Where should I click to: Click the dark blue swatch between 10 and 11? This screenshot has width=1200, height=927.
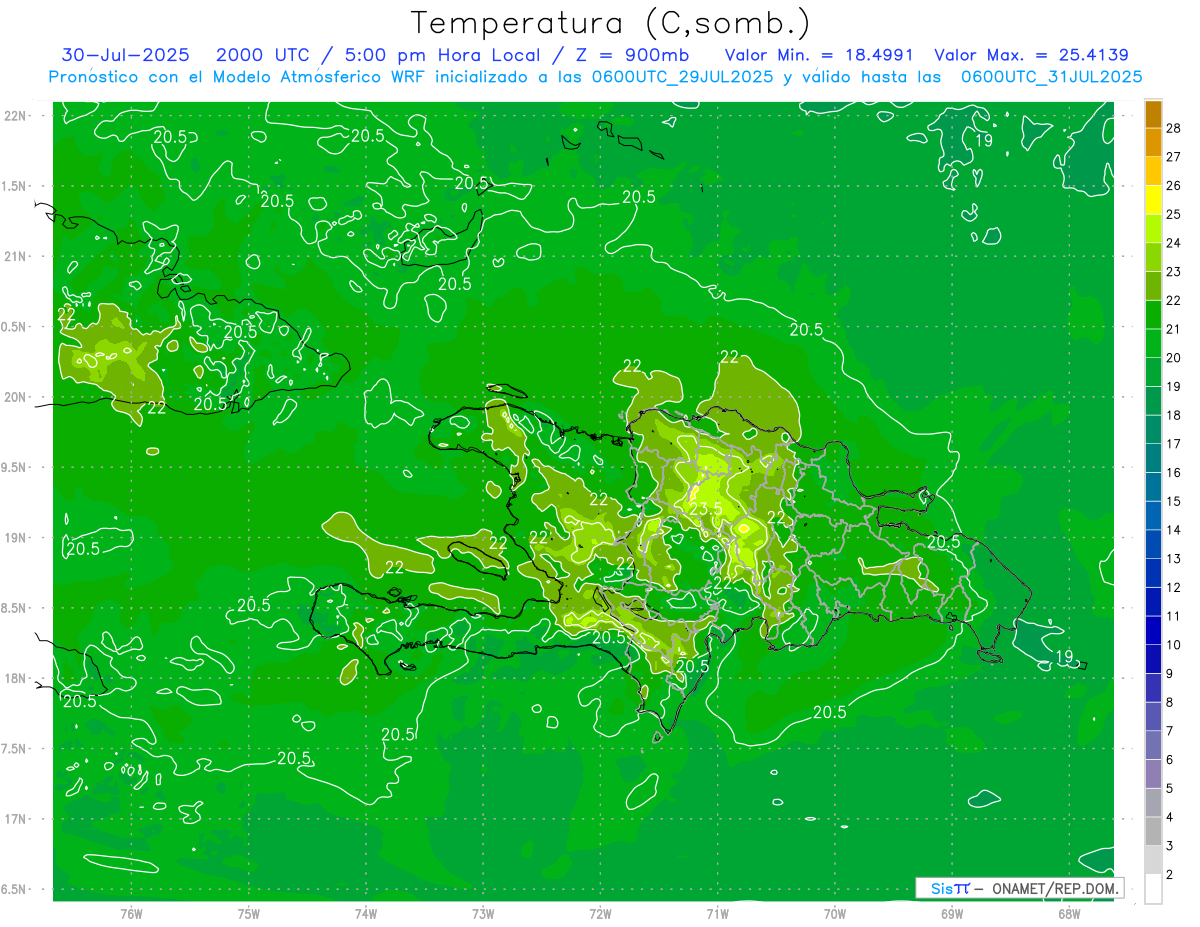click(x=1153, y=630)
